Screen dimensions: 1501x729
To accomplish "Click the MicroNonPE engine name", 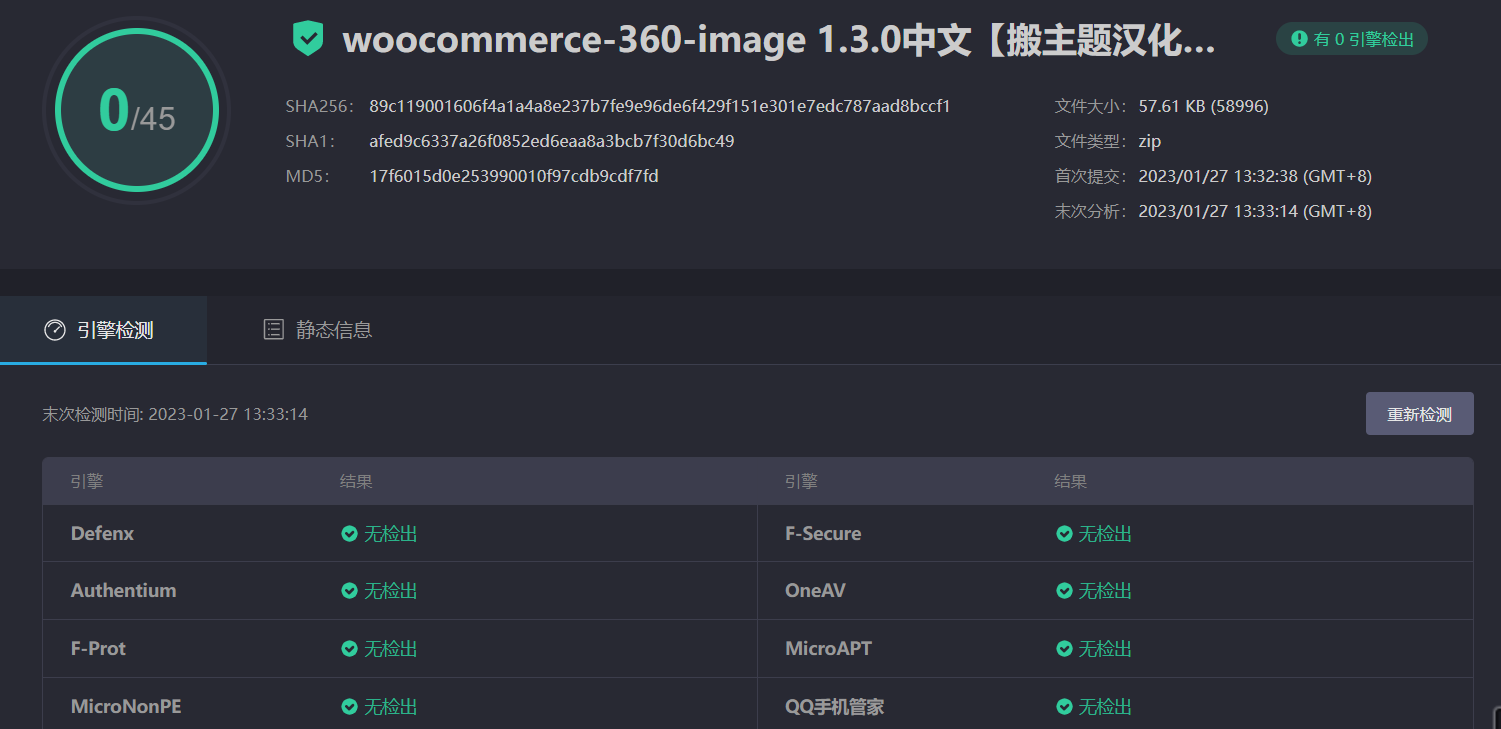I will [126, 707].
